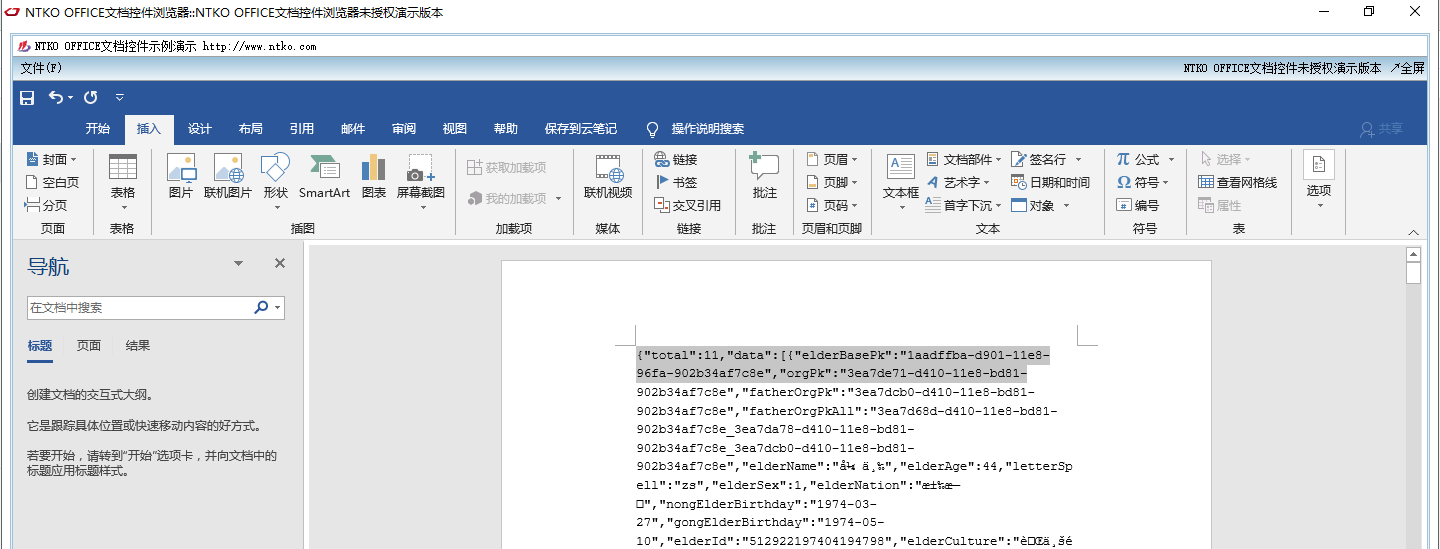Insert a 签名行 signature line
The image size is (1440, 549).
[x=1046, y=160]
